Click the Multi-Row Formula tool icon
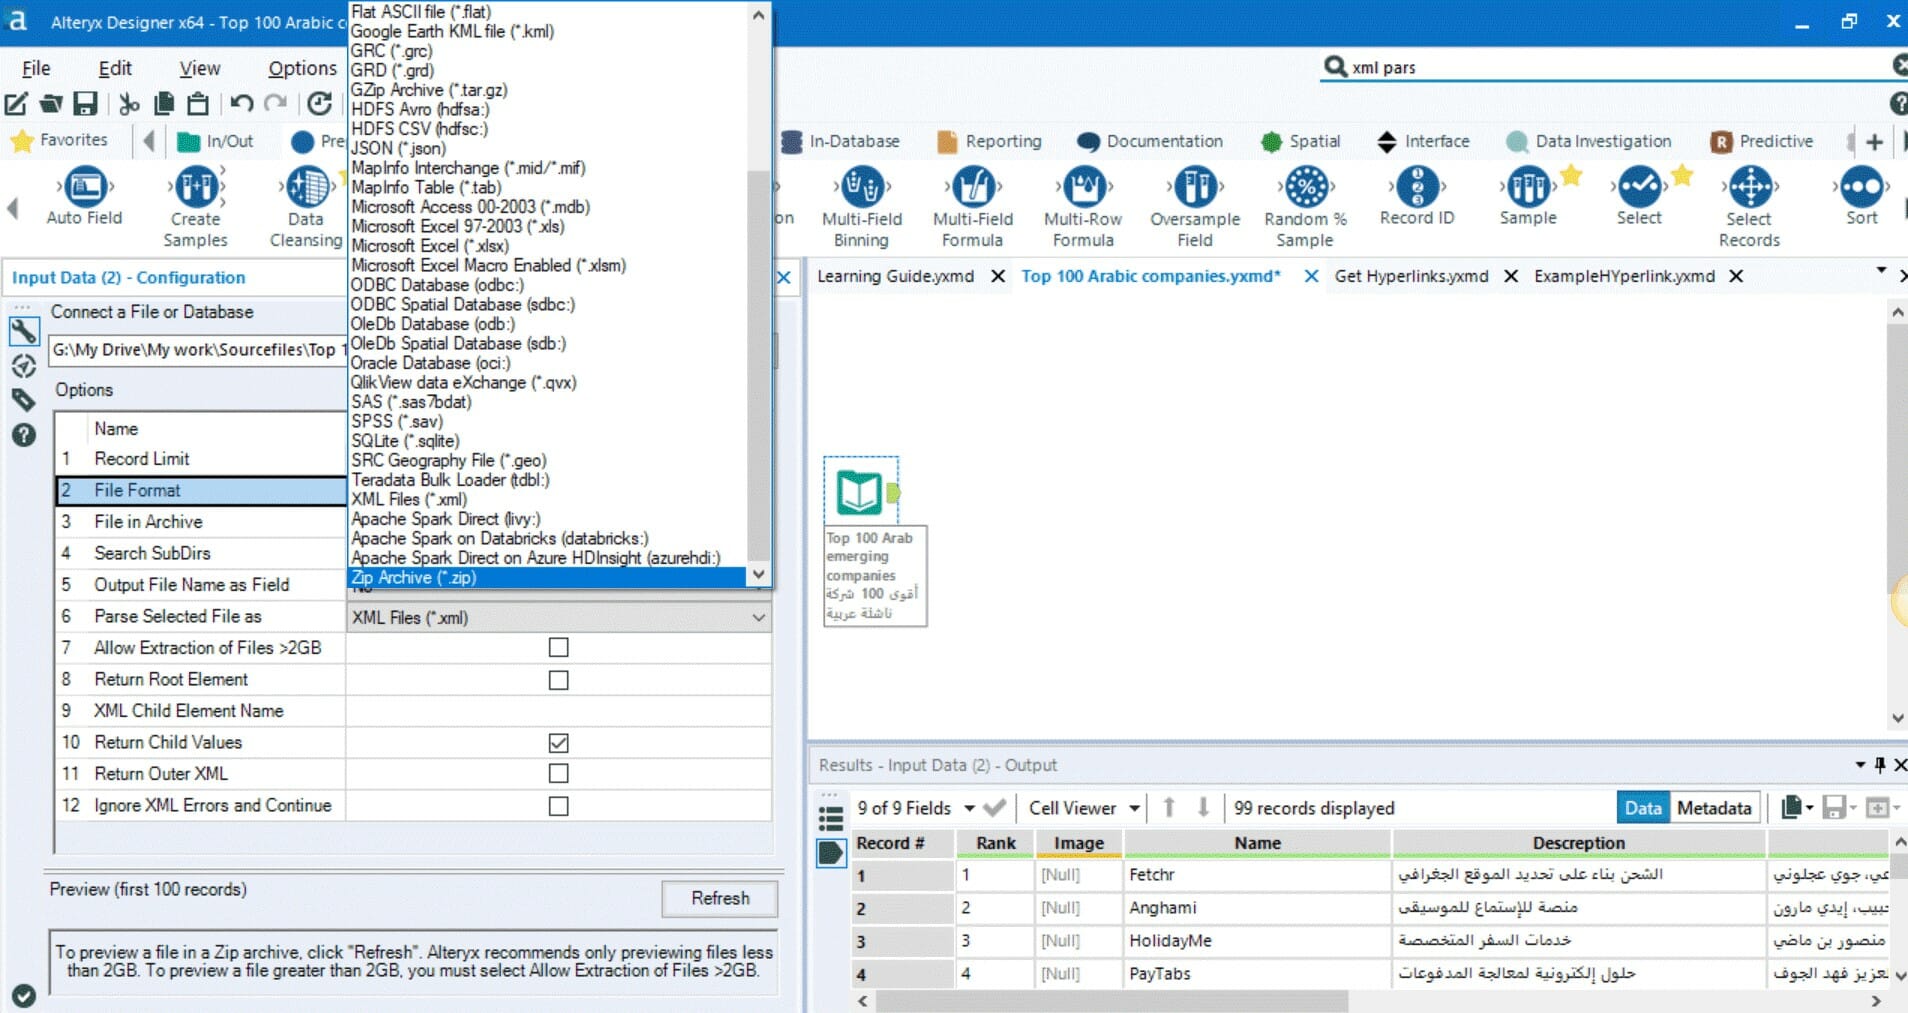 [1084, 187]
